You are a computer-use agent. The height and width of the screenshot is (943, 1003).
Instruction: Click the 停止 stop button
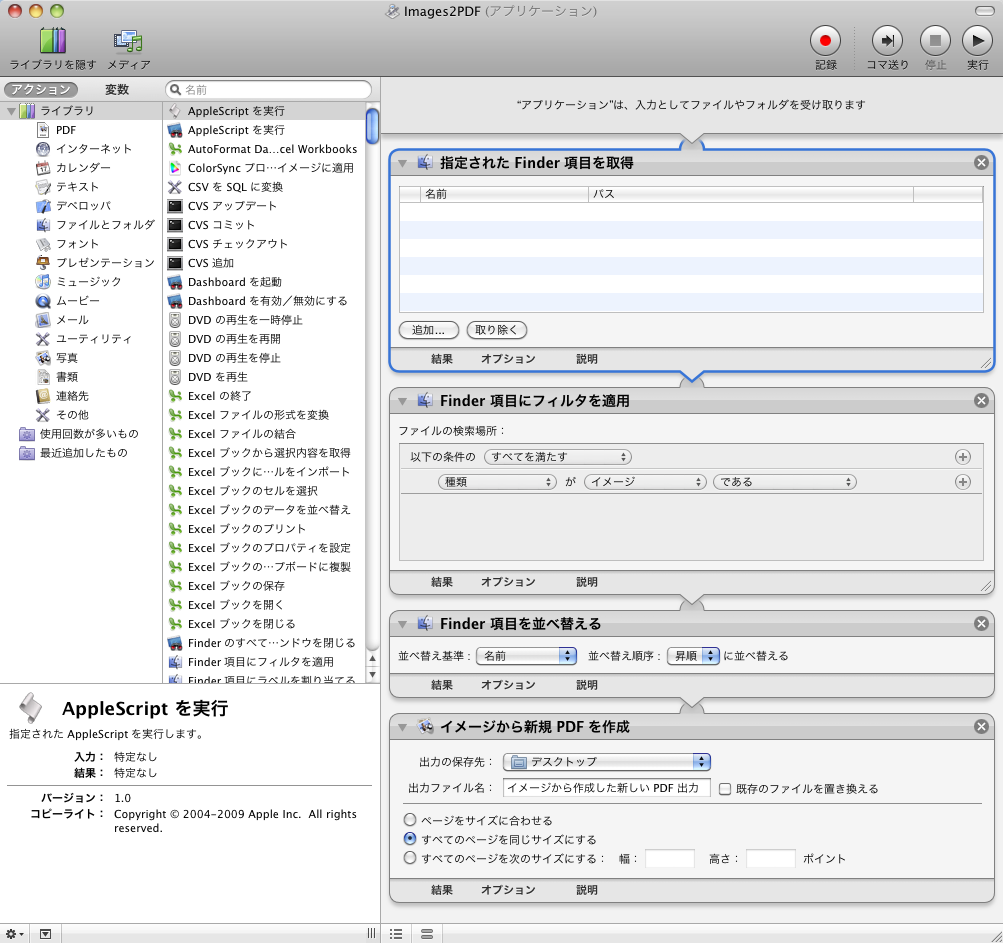pos(935,41)
